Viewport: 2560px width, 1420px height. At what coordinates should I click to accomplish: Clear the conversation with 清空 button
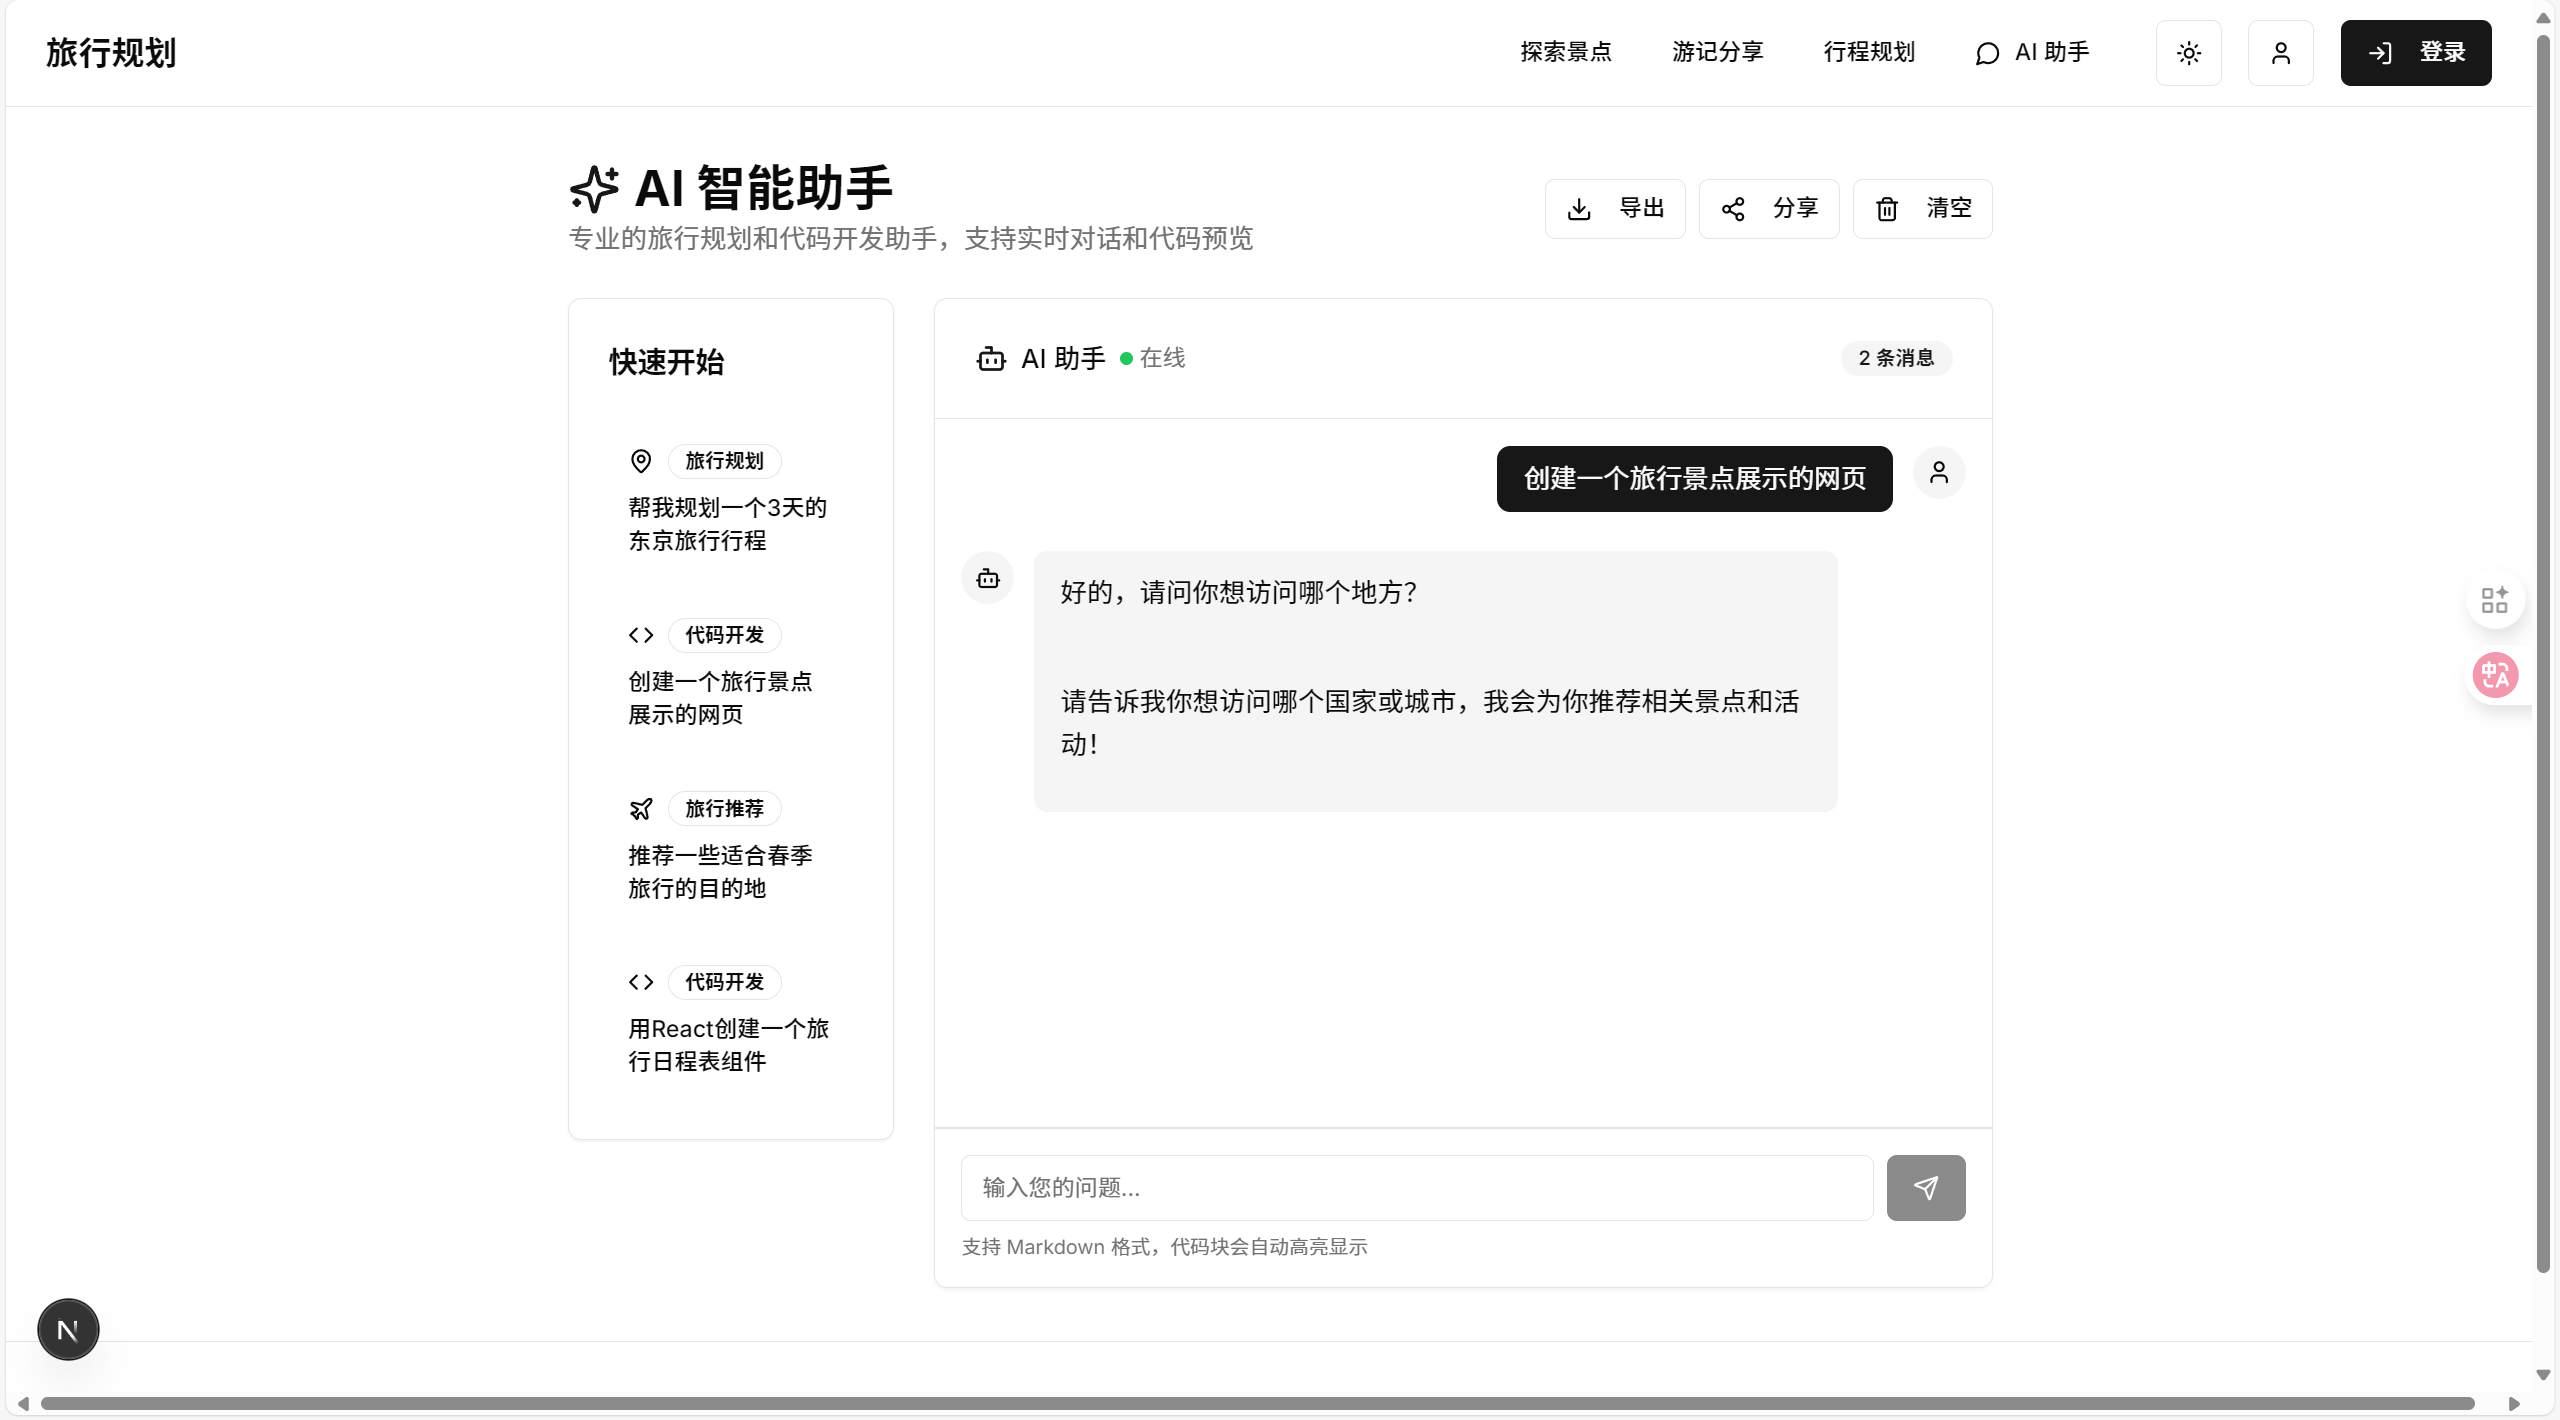click(x=1921, y=209)
